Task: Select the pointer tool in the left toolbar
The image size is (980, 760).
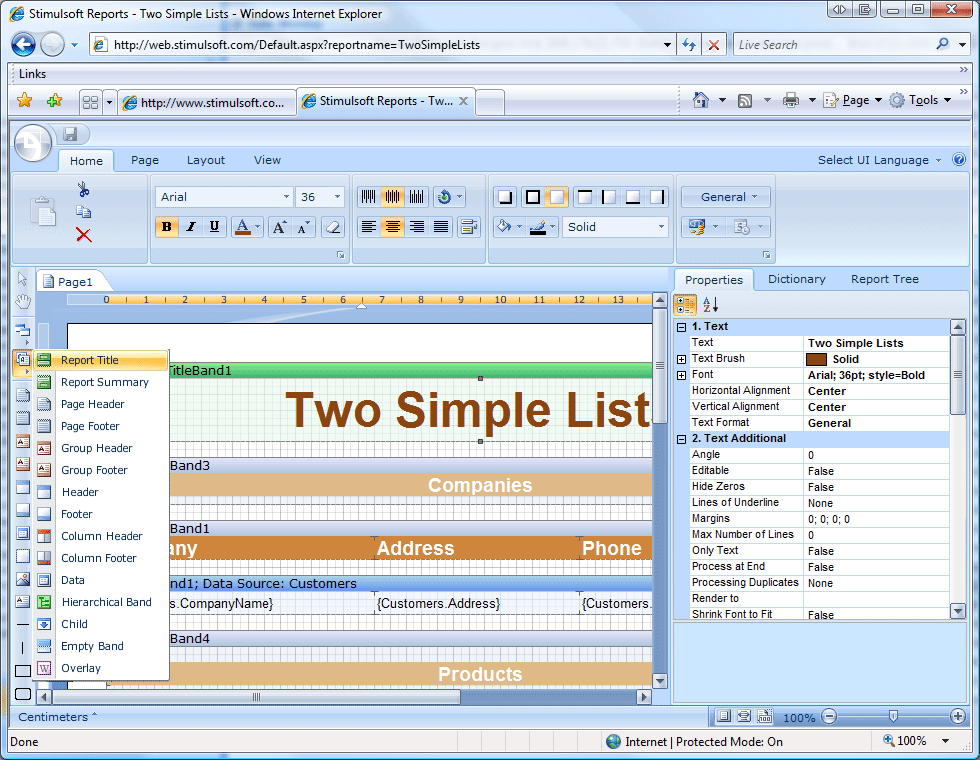Action: coord(22,279)
